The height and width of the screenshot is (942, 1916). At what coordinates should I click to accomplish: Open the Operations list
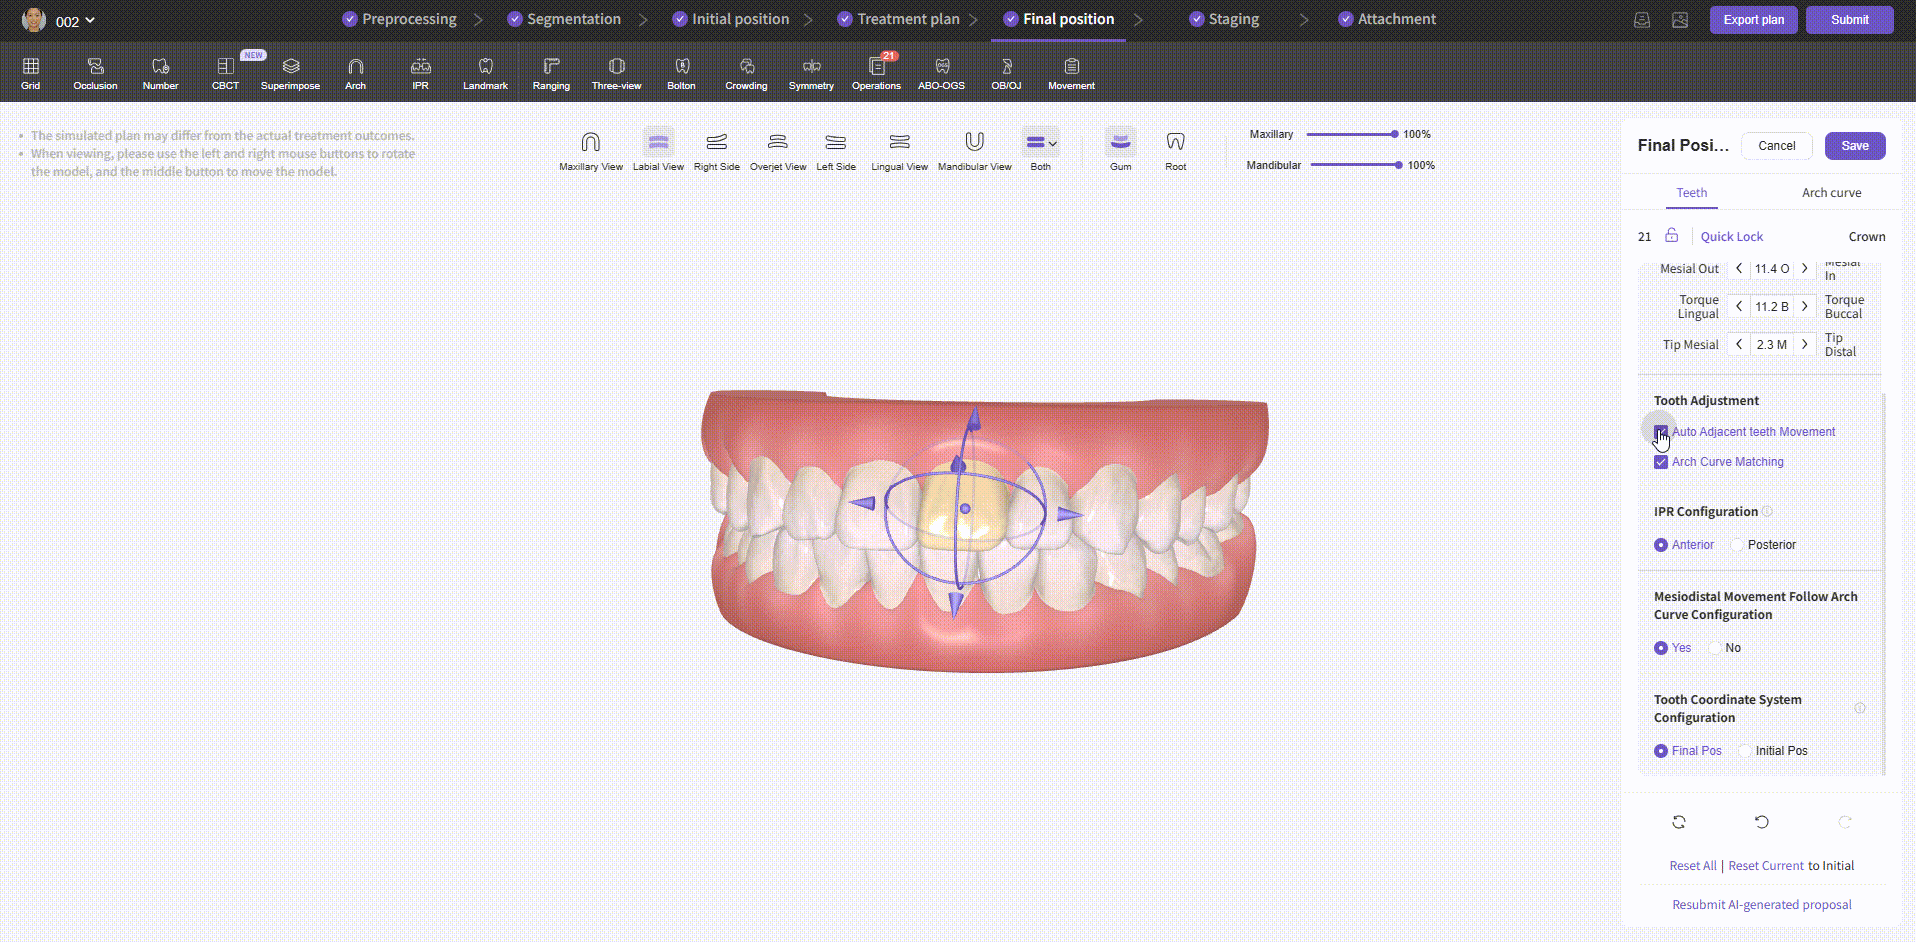tap(876, 73)
